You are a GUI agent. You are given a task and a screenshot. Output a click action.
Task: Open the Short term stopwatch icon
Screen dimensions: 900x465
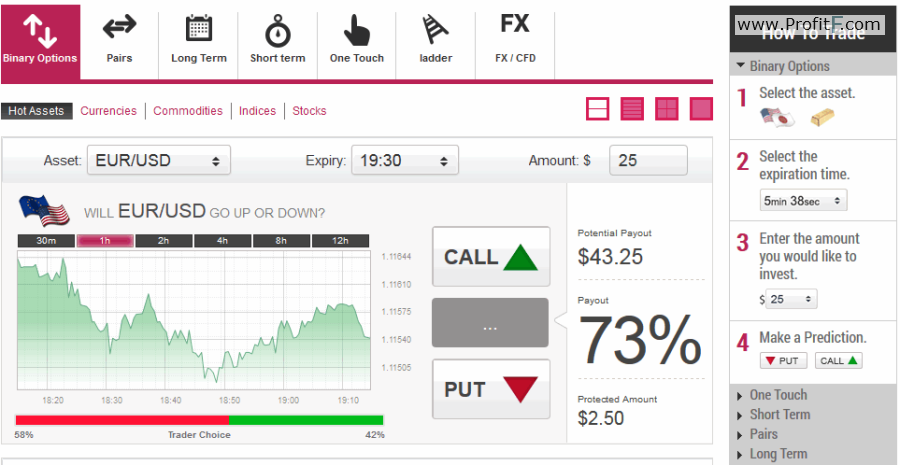click(x=277, y=30)
